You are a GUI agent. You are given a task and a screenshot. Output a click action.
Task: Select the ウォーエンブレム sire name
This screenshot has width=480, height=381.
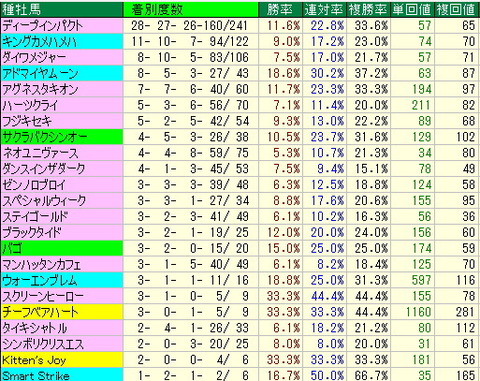tap(40, 280)
